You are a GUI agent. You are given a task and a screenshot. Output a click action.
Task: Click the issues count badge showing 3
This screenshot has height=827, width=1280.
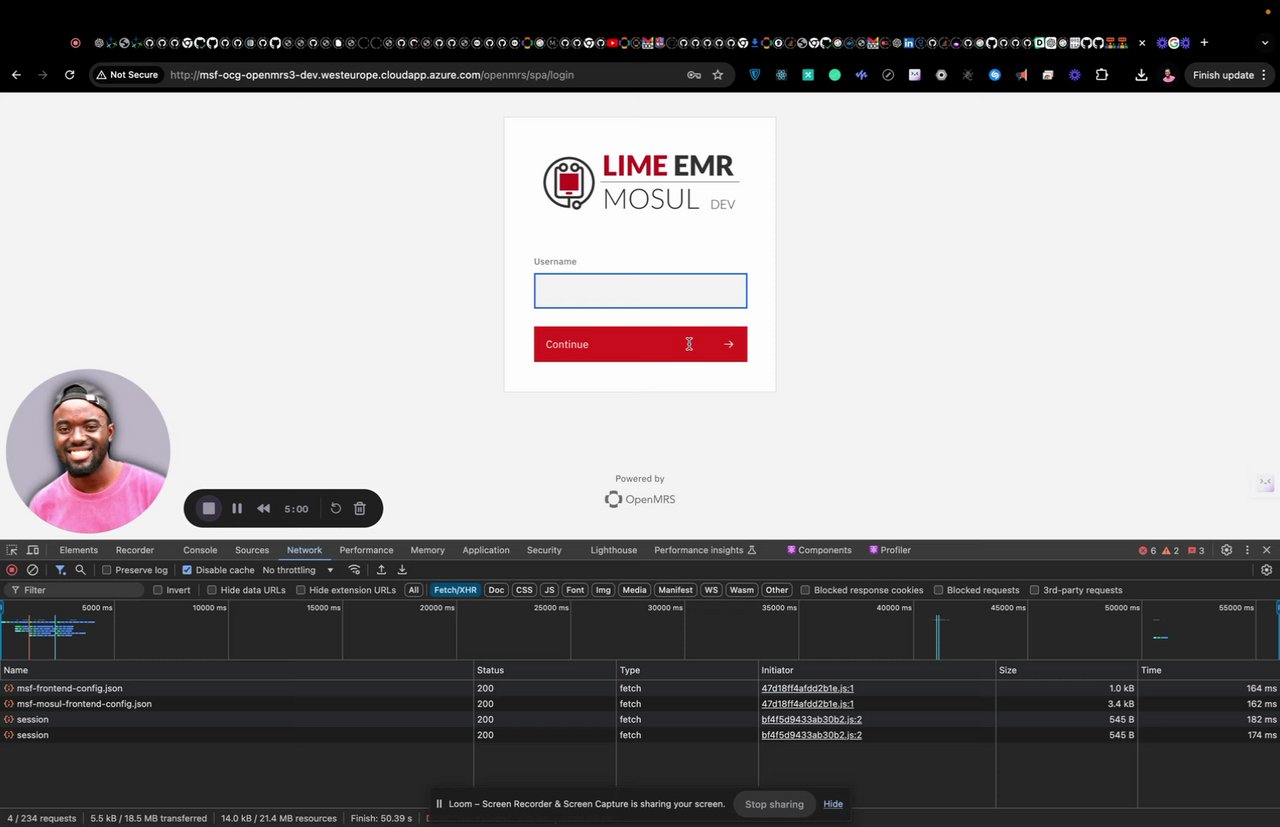1196,550
